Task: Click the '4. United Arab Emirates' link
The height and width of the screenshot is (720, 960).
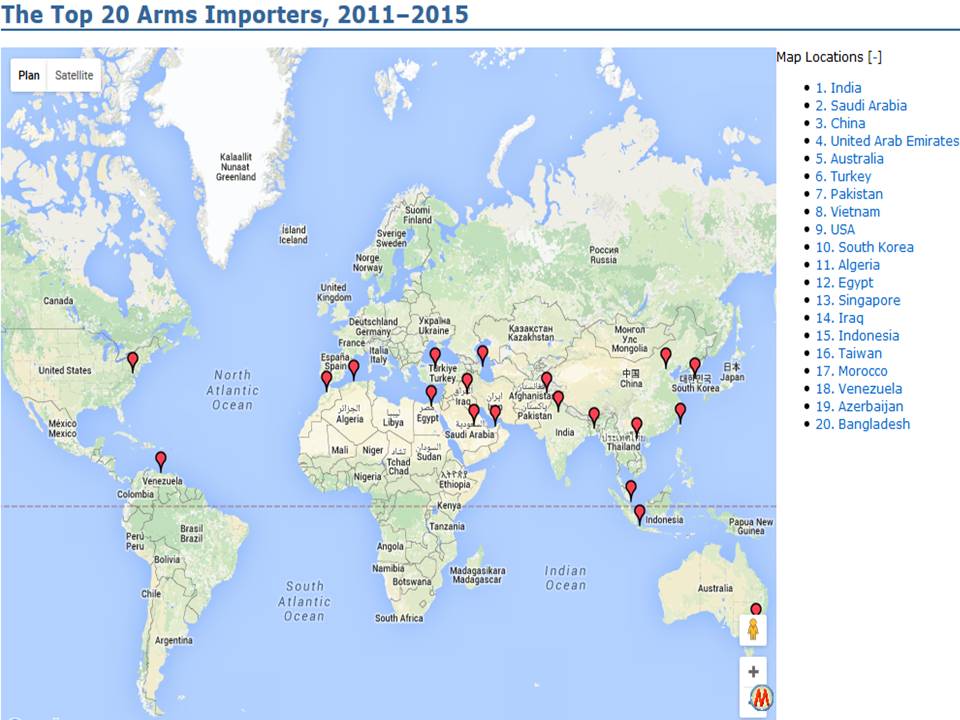Action: tap(887, 141)
